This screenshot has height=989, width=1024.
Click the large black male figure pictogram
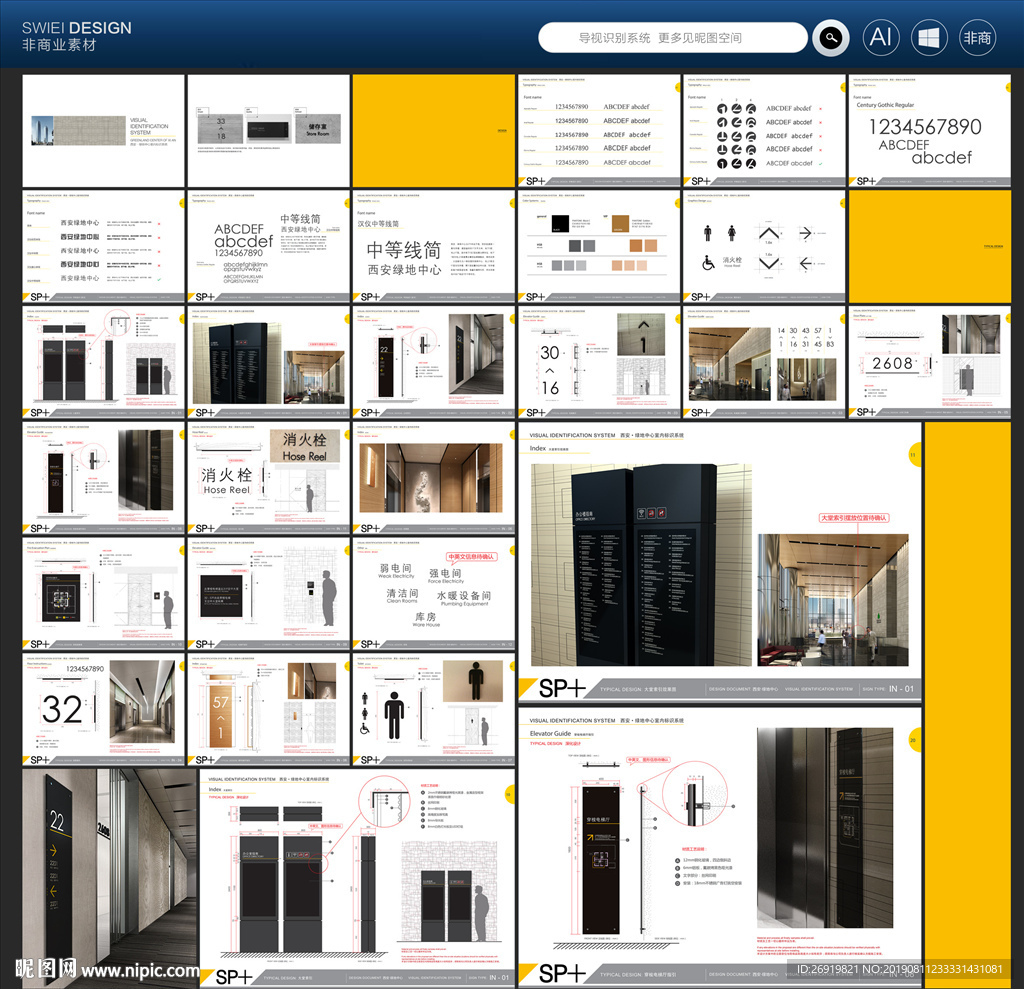click(x=394, y=715)
